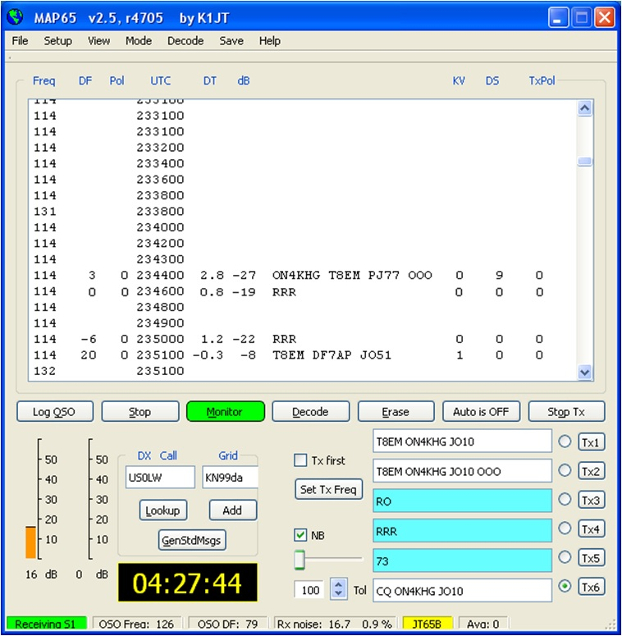Viewport: 622px width, 636px height.
Task: Click the scroll up arrow of decode list
Action: [585, 108]
